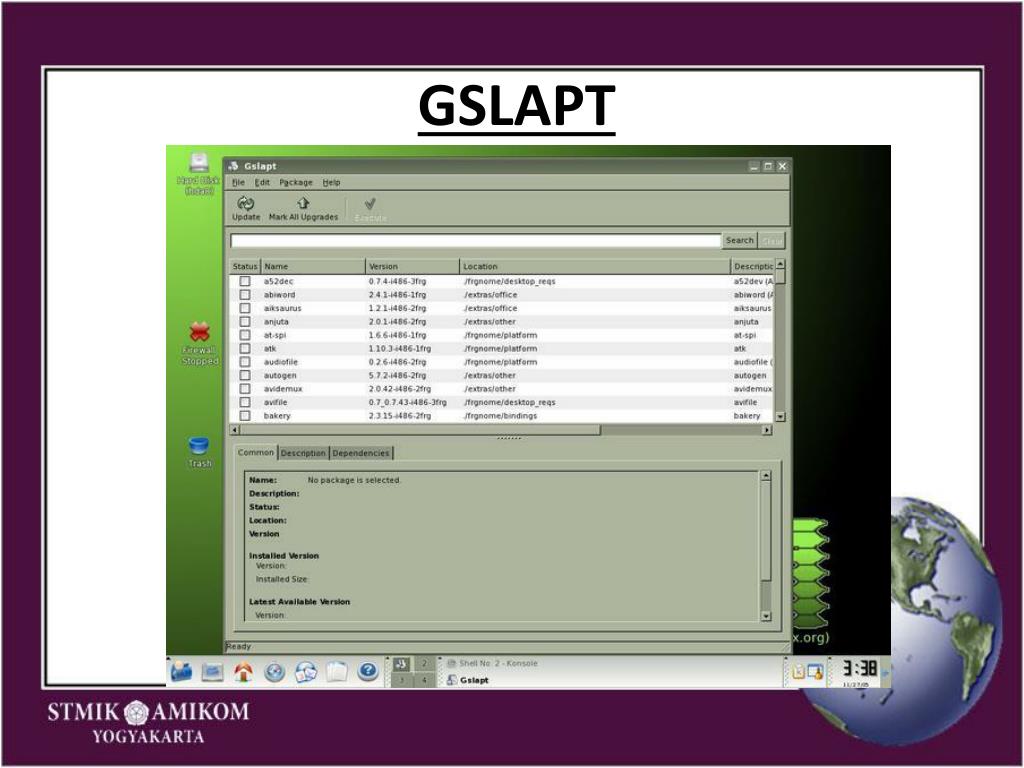This screenshot has height=768, width=1024.
Task: Click the Gslapt window title icon
Action: click(233, 166)
